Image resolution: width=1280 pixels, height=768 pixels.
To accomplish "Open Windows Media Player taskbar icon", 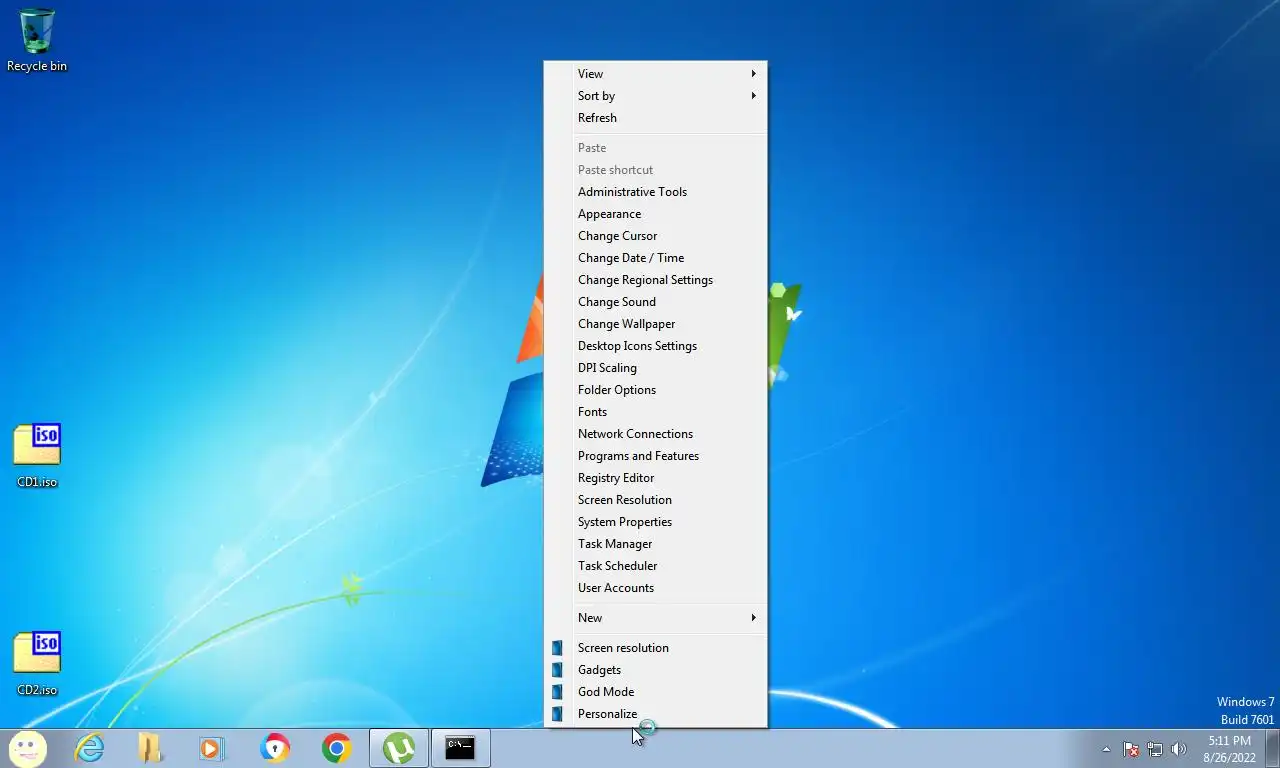I will (x=212, y=748).
